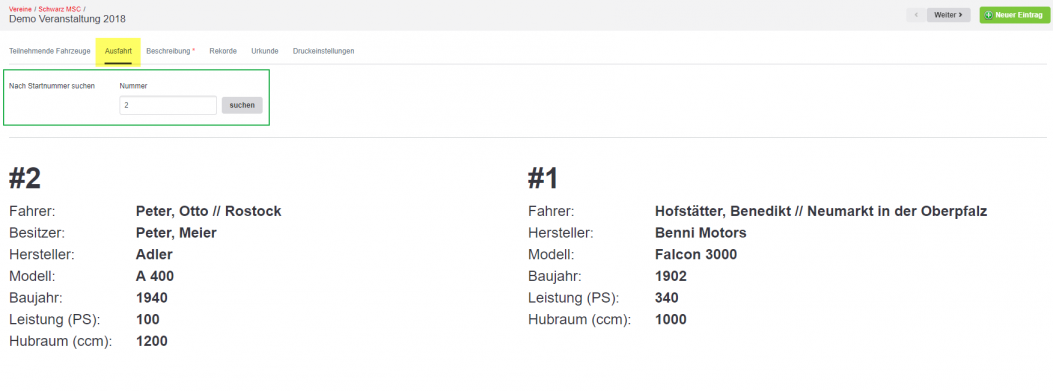Click the suchen button

(x=242, y=105)
